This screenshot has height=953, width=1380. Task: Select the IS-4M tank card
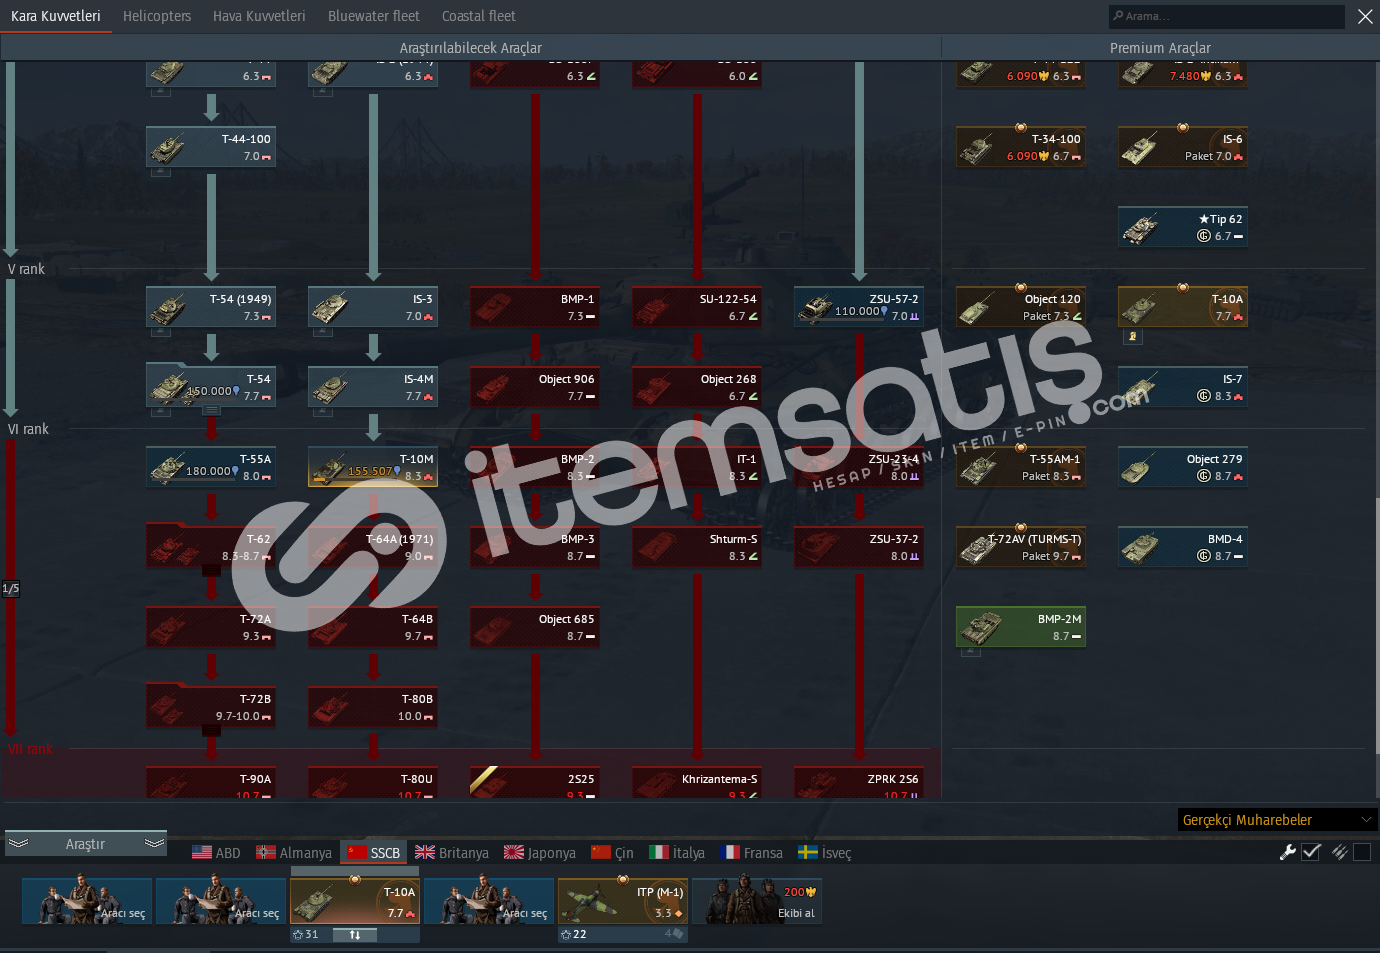pos(373,387)
